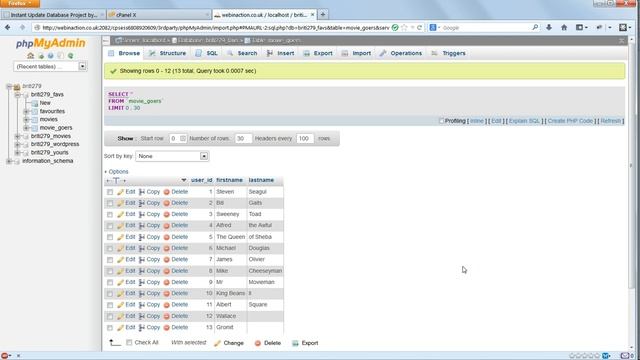Switch to the SQL tab

point(207,53)
